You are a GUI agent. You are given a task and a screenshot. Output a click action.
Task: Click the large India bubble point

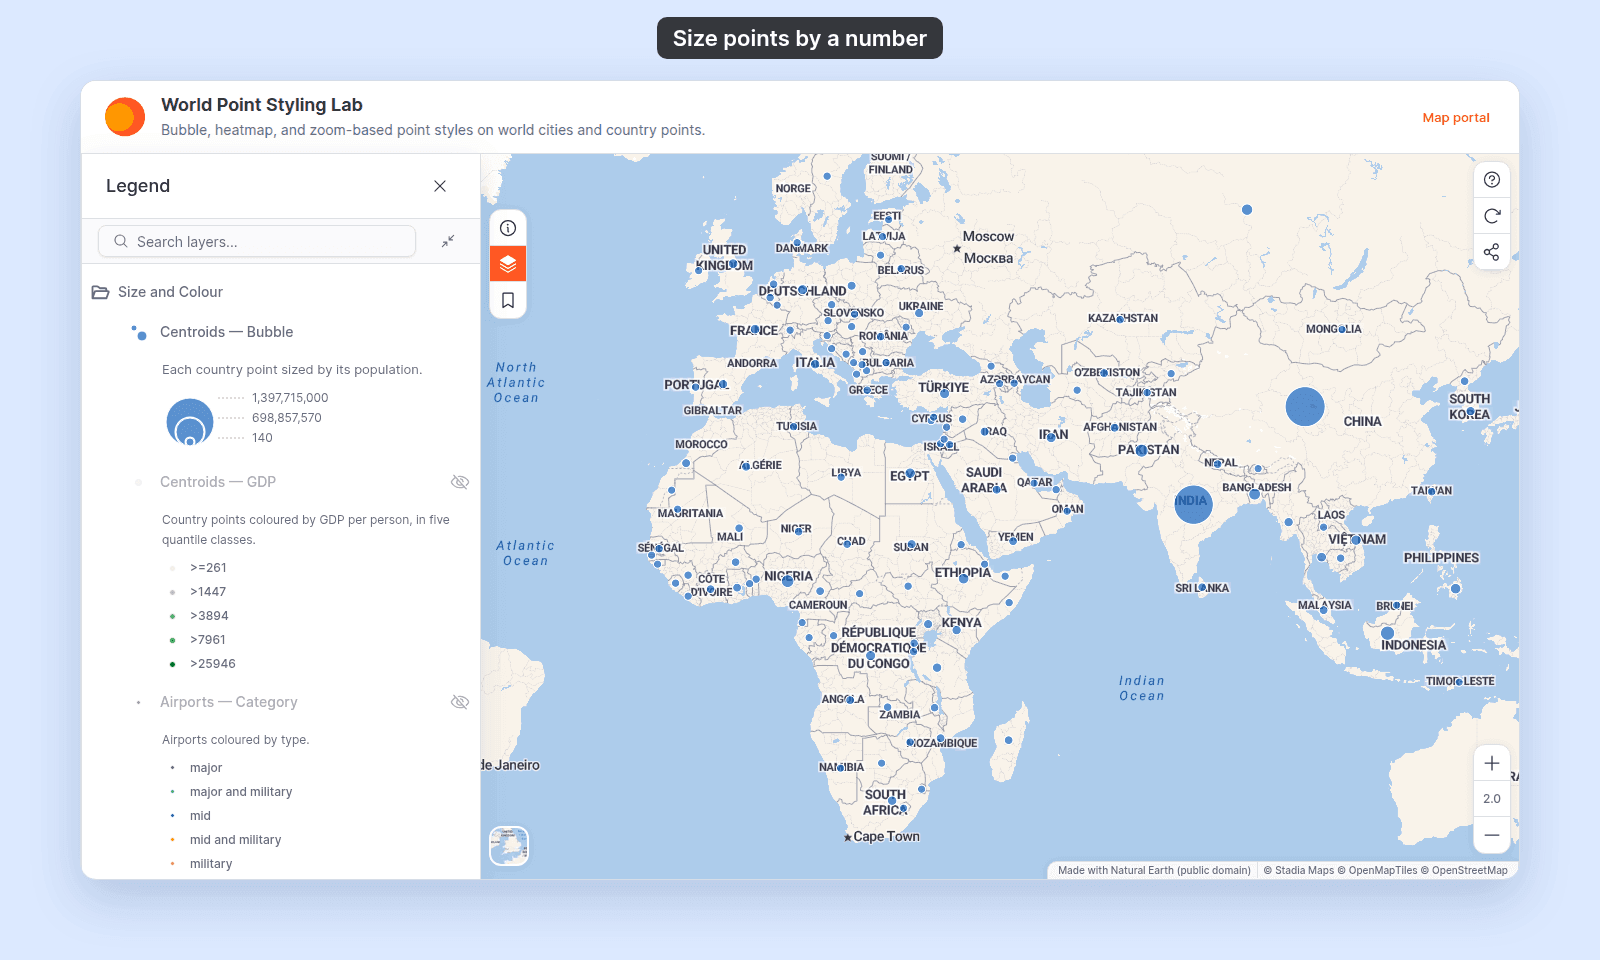pyautogui.click(x=1193, y=504)
